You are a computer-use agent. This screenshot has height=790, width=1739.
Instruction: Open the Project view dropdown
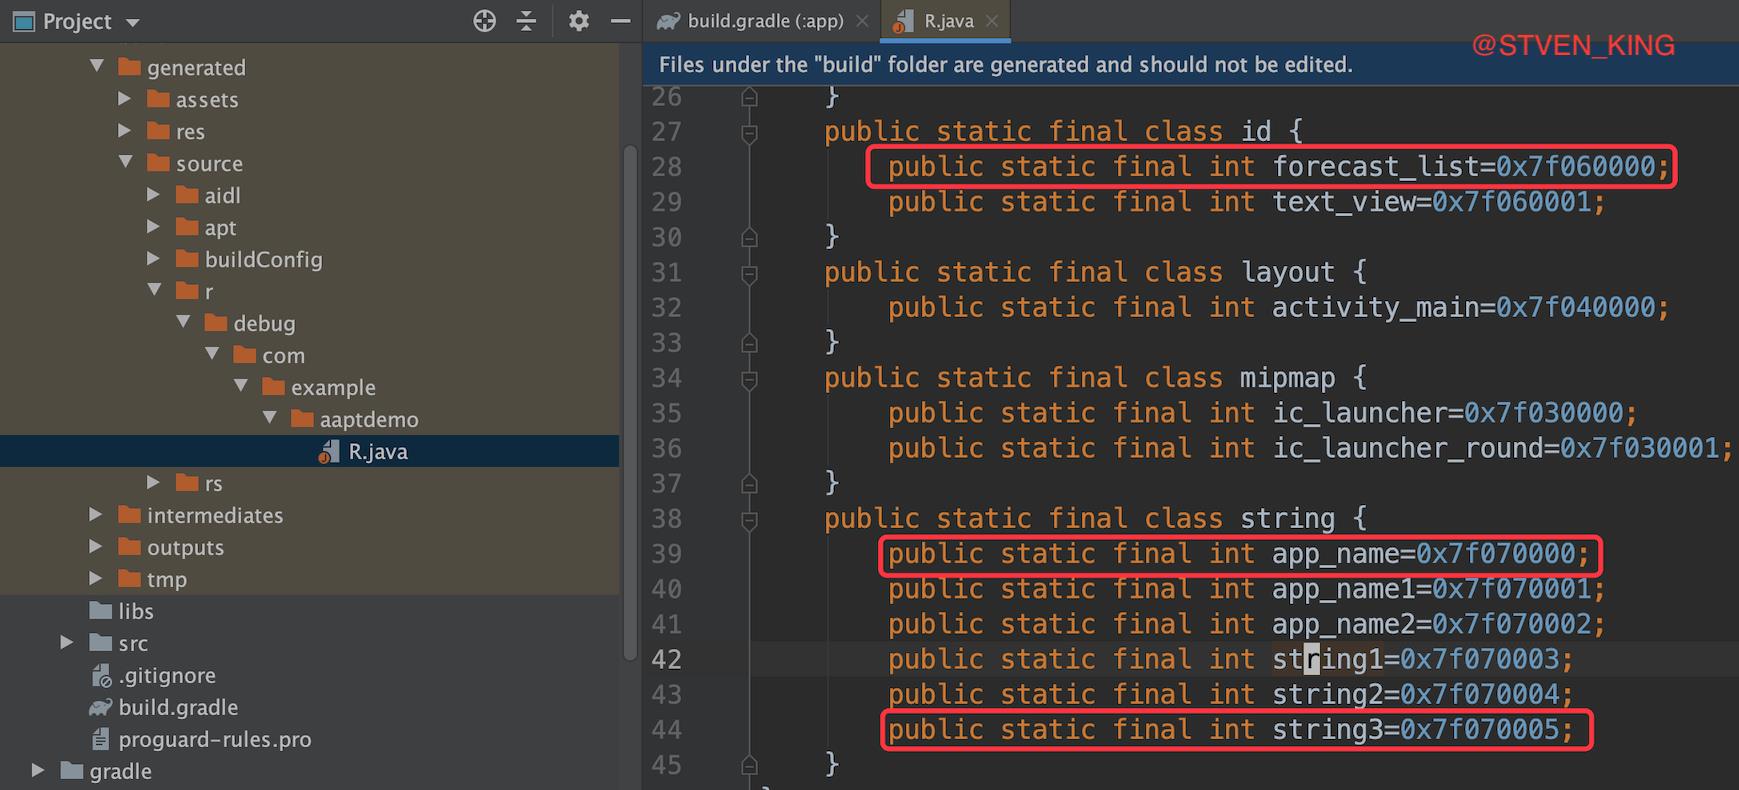[133, 22]
